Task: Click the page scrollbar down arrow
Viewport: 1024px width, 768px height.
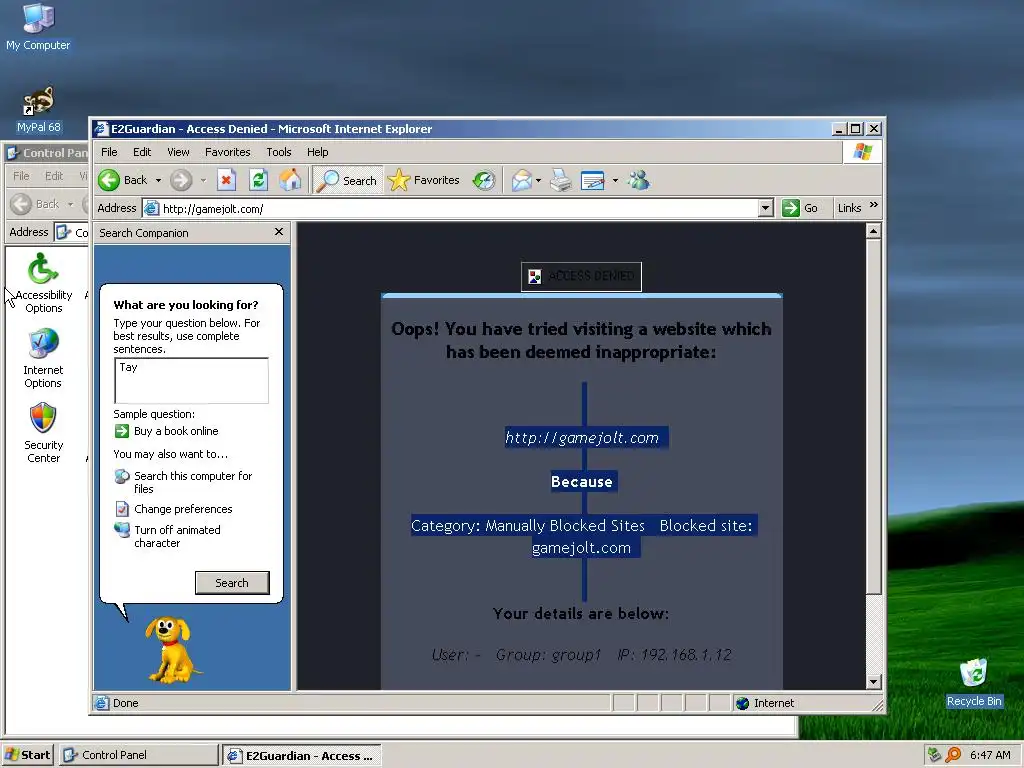Action: coord(873,682)
